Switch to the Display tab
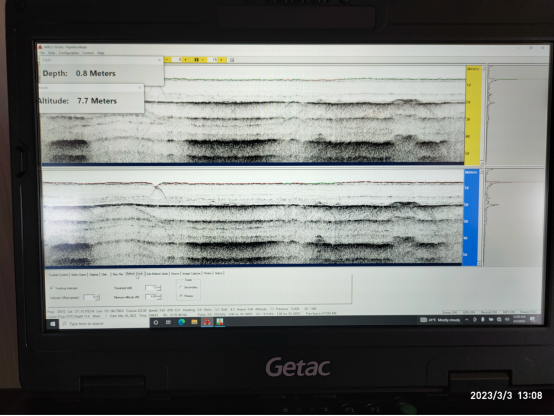Image resolution: width=554 pixels, height=416 pixels. point(94,275)
